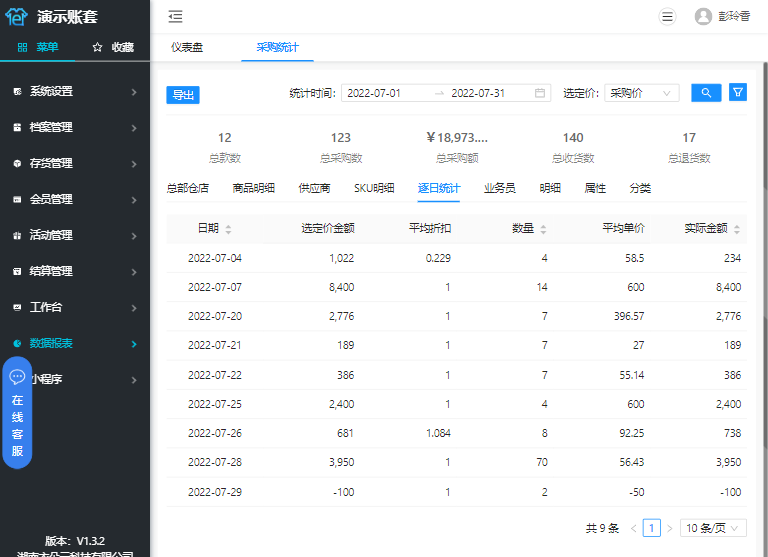768x557 pixels.
Task: Expand 结算管理 menu chevron
Action: [x=134, y=272]
